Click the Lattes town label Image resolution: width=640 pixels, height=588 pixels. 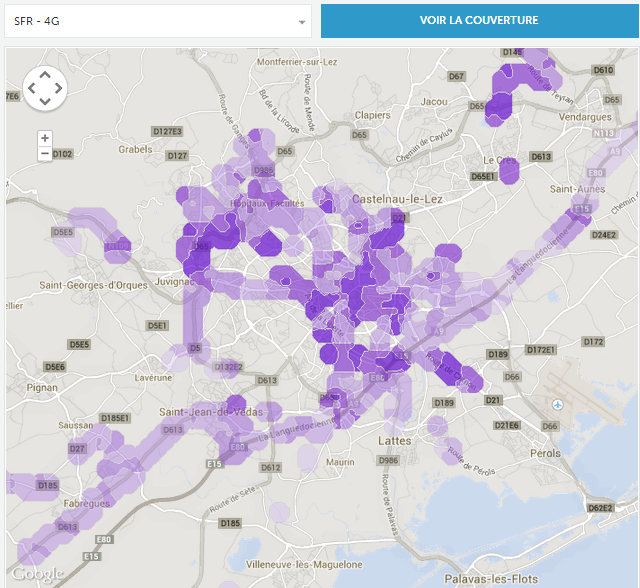click(x=395, y=440)
